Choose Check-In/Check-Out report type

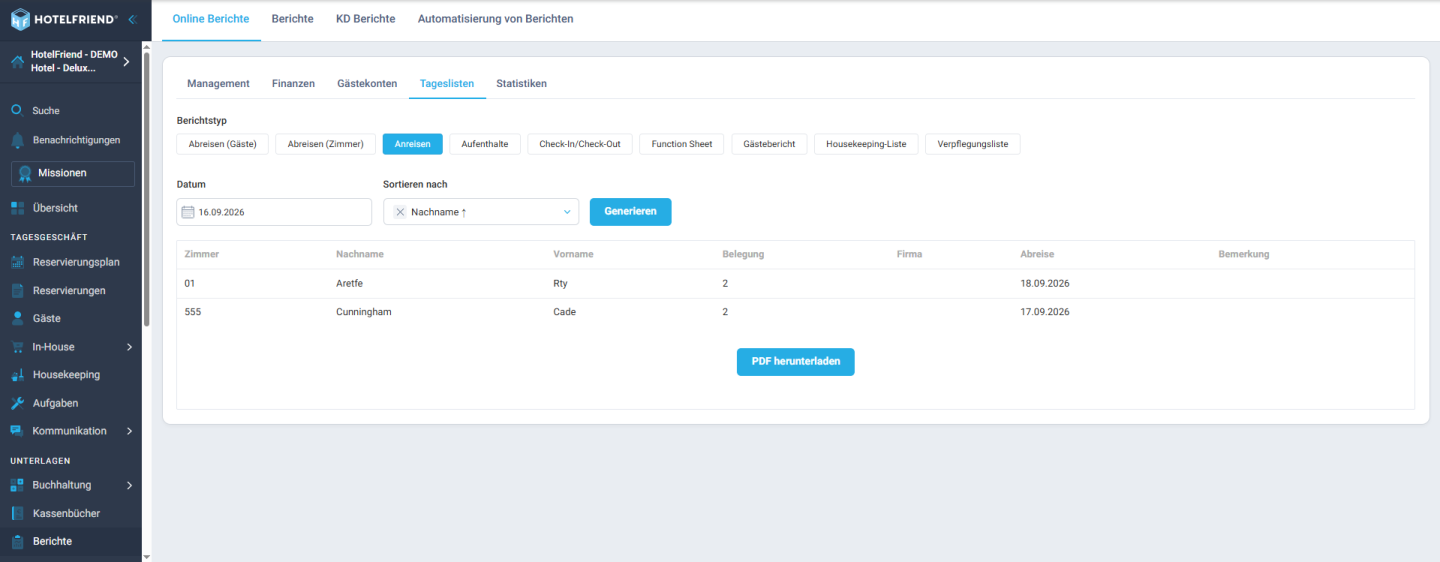580,144
